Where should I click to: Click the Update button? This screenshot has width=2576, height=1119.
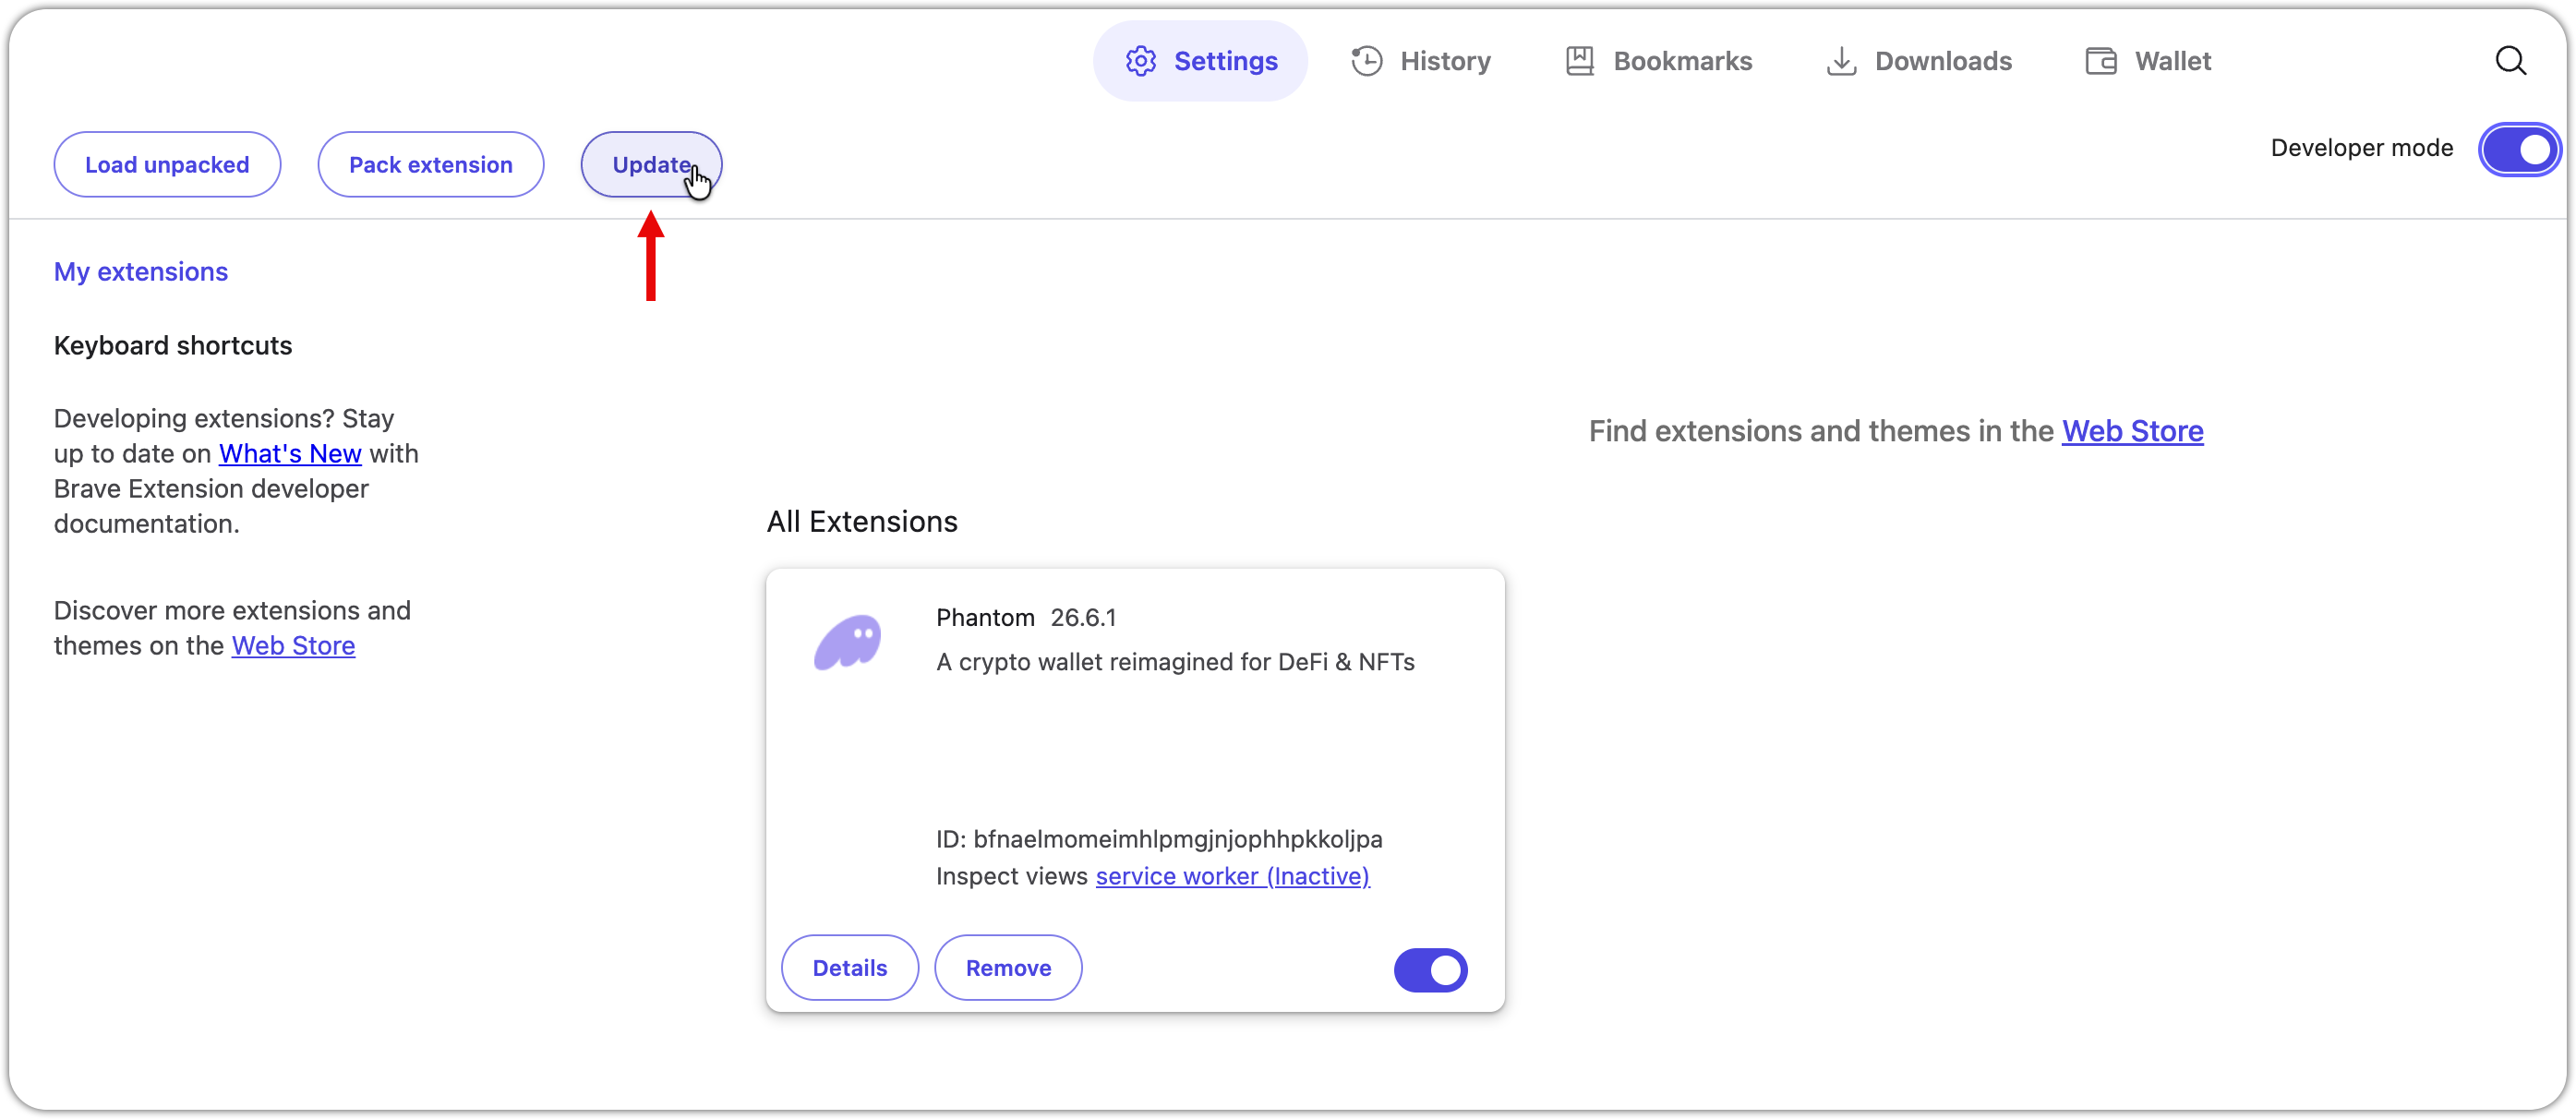click(651, 165)
